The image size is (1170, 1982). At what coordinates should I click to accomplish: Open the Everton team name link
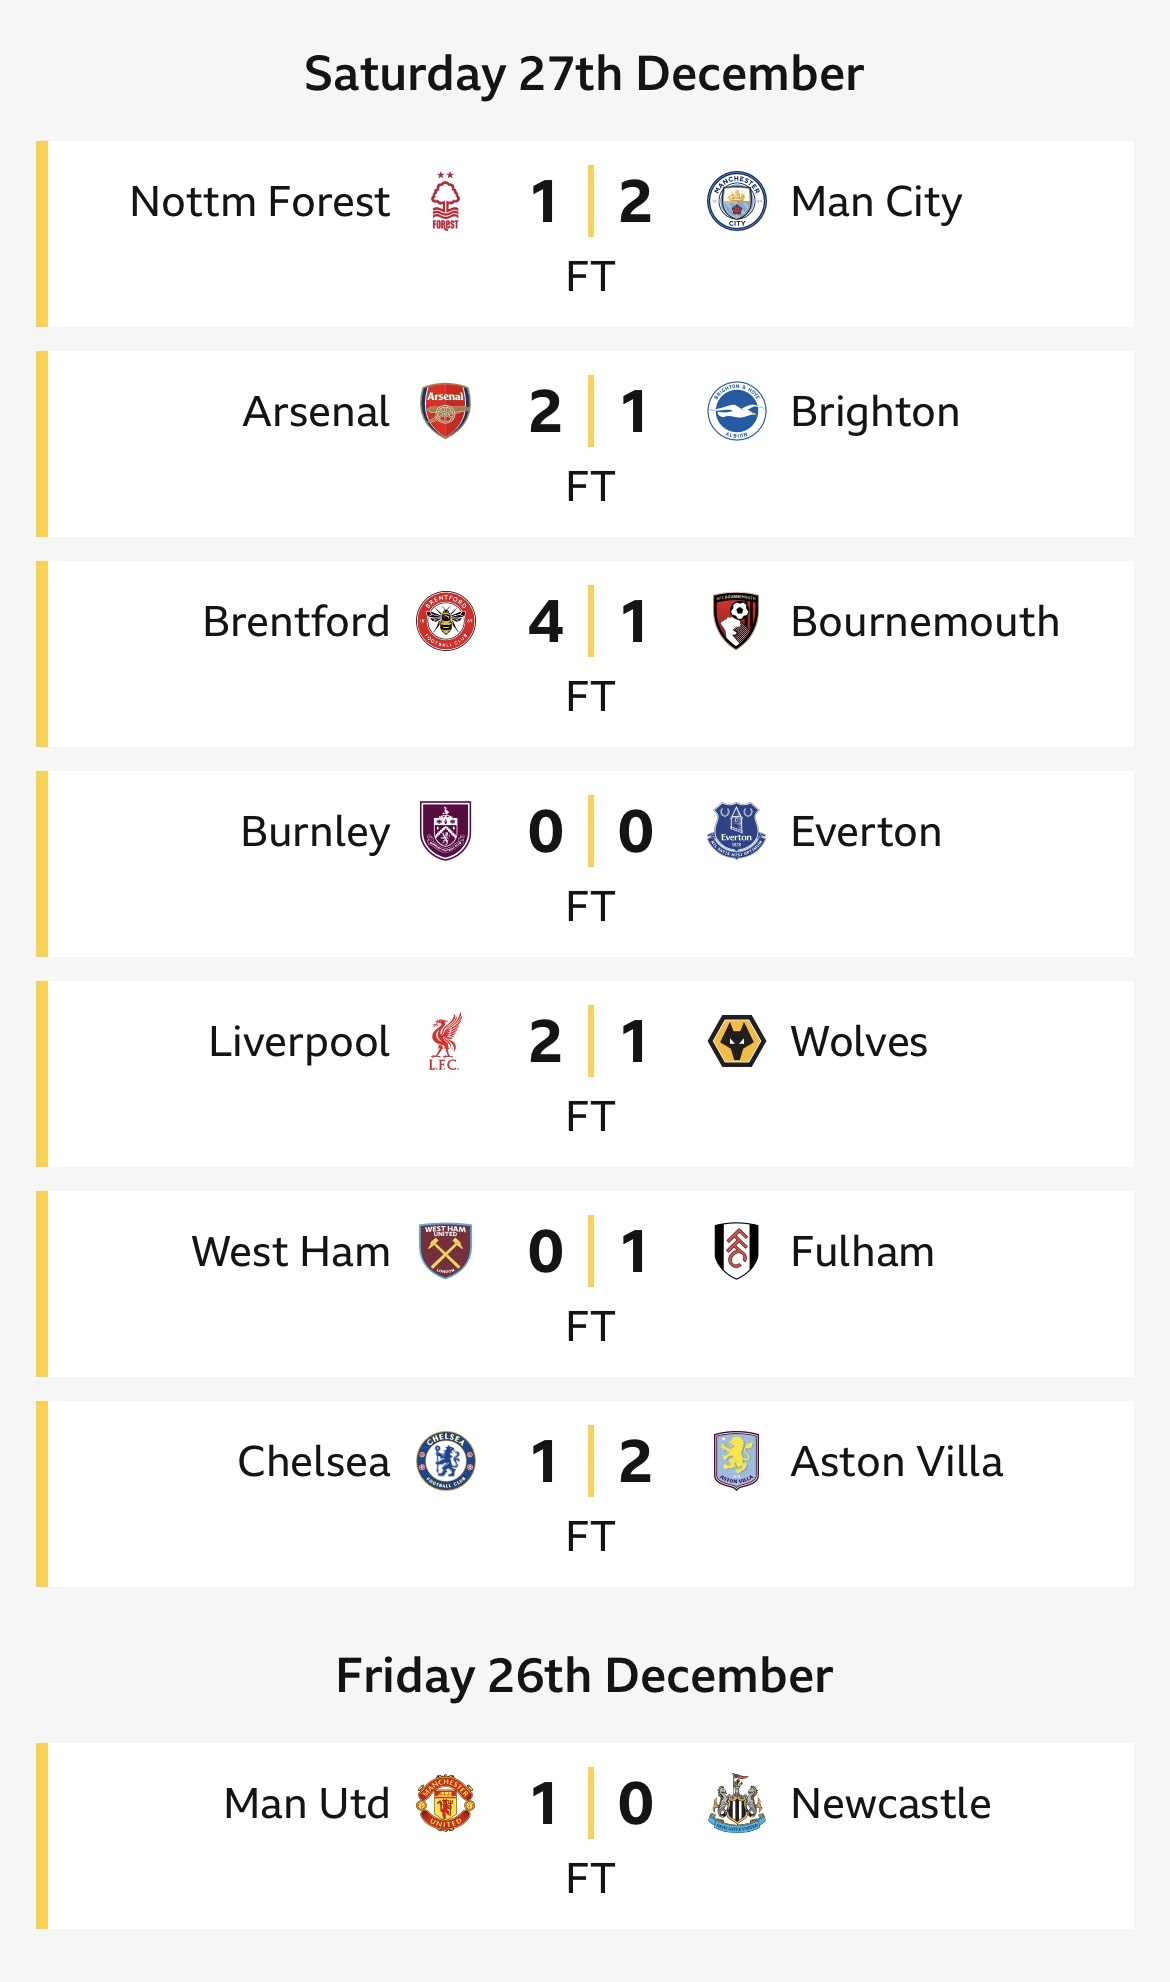point(866,832)
